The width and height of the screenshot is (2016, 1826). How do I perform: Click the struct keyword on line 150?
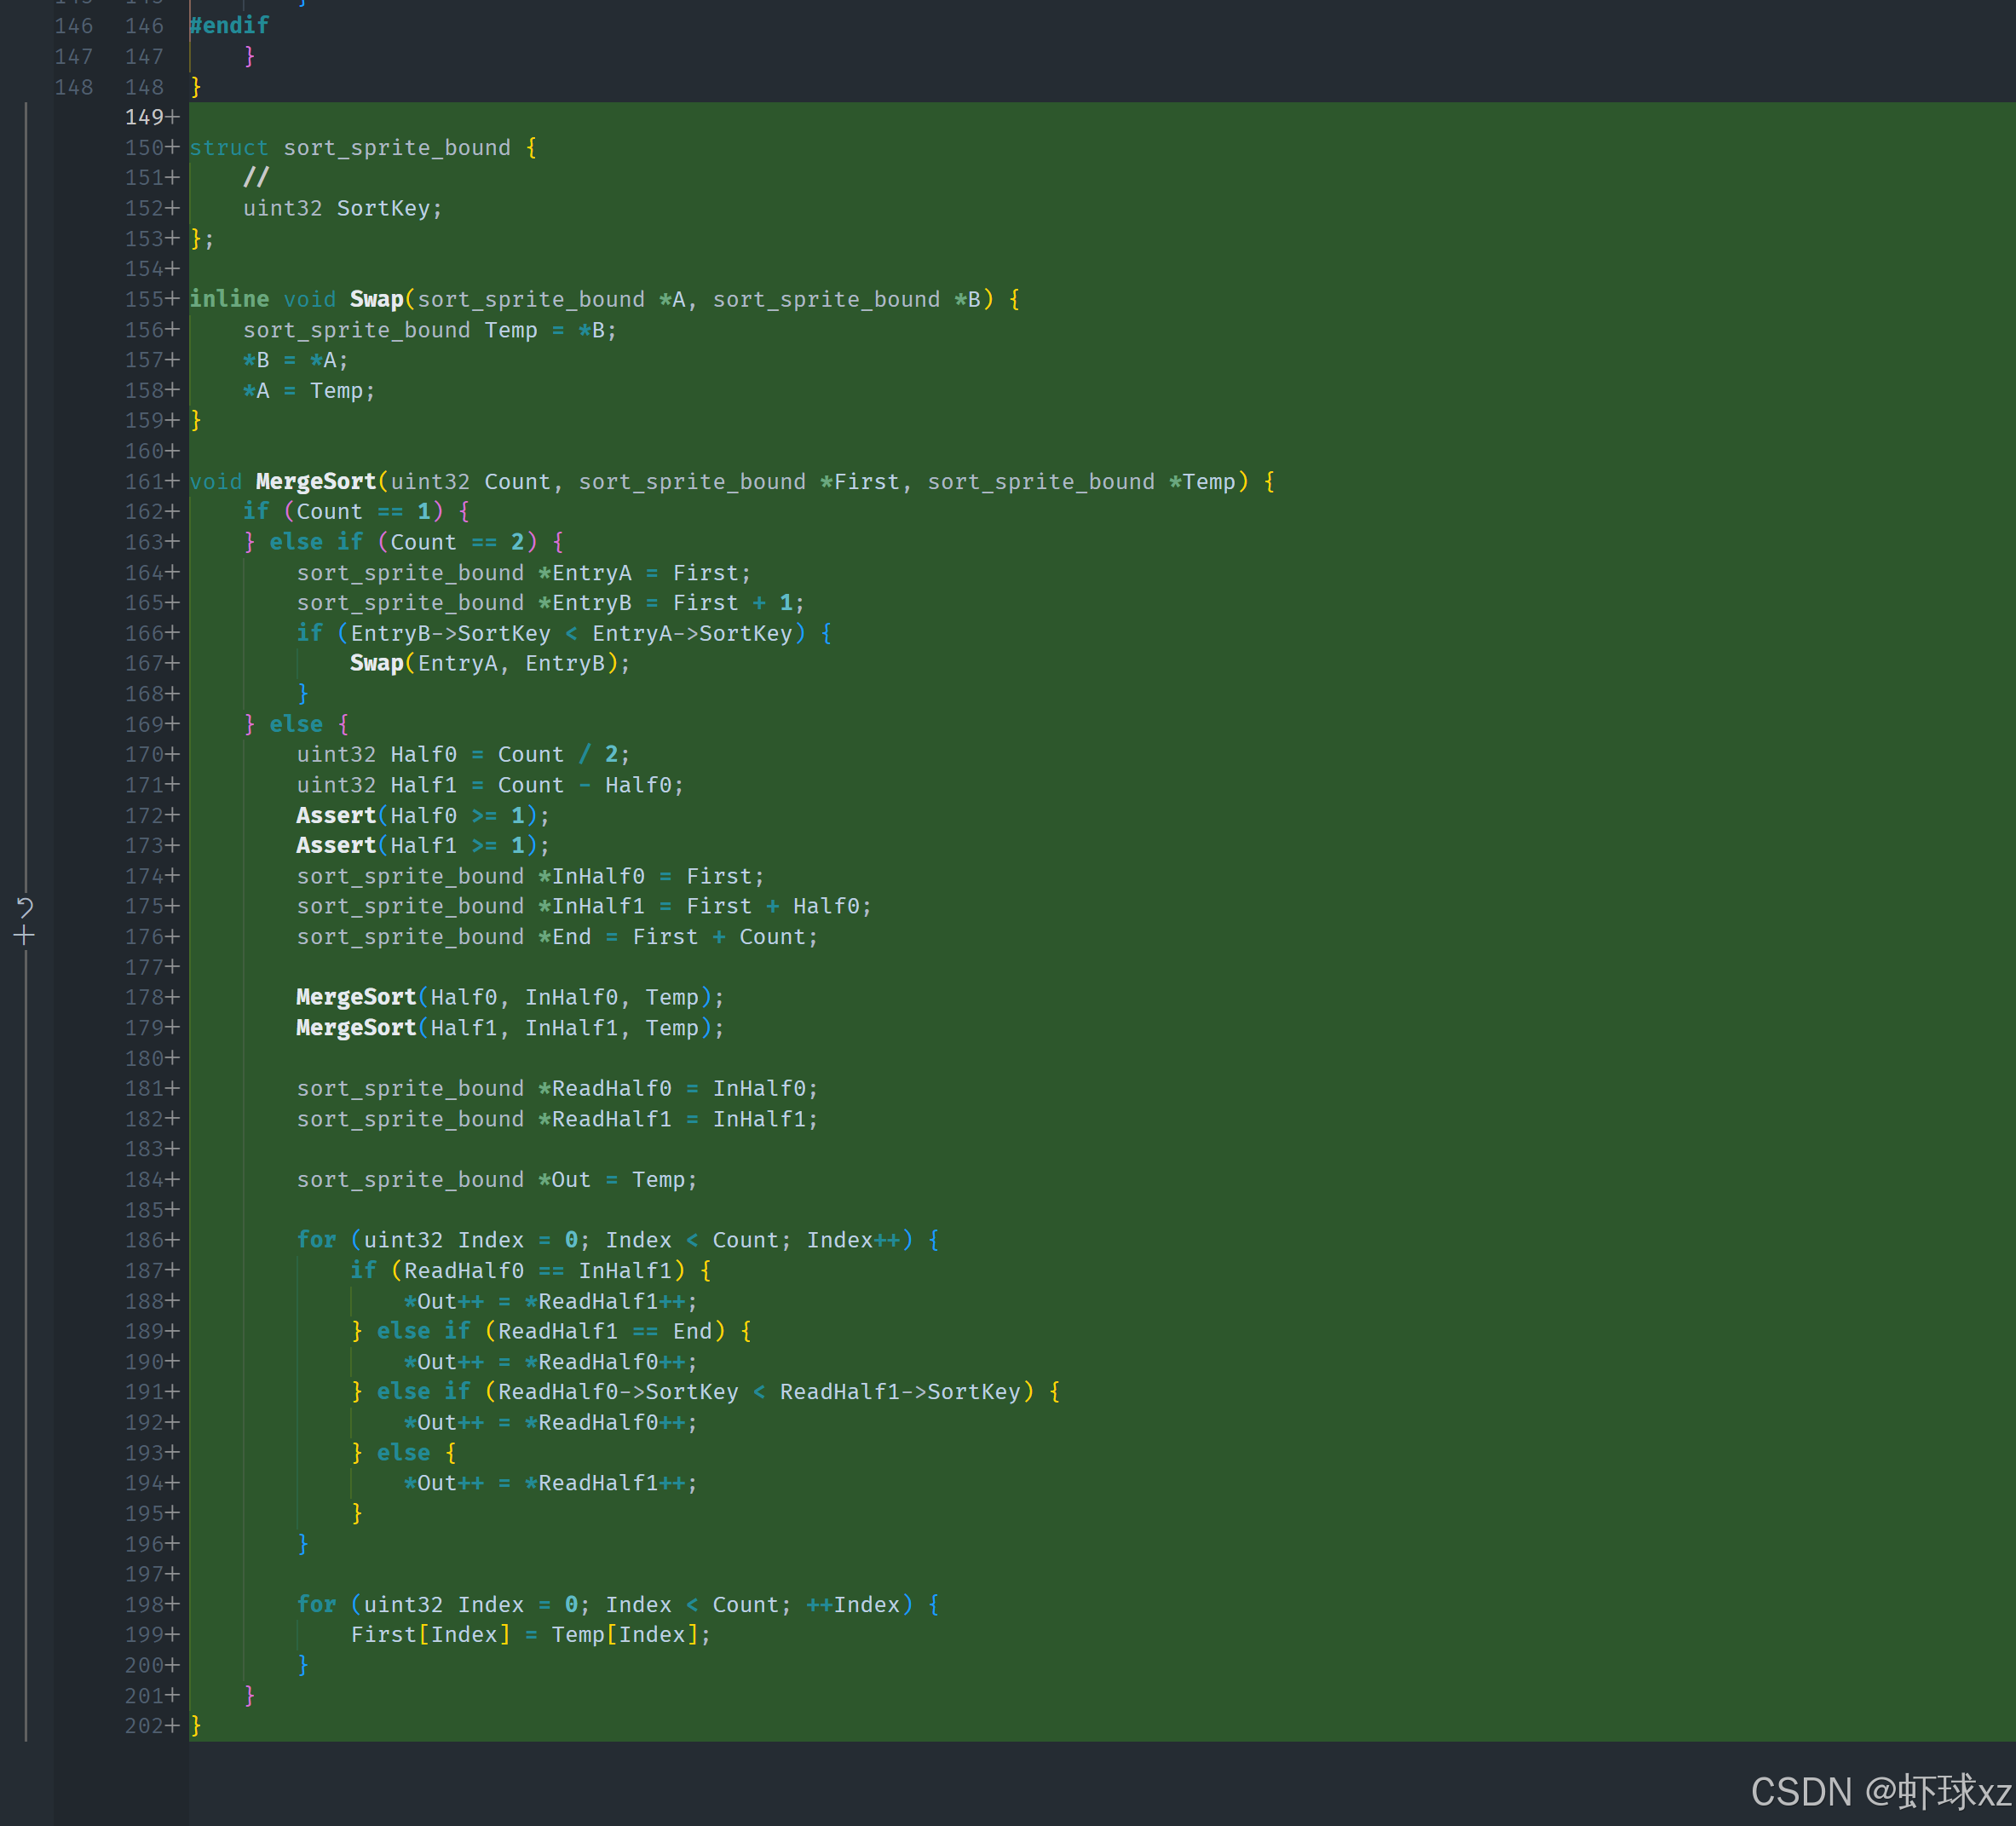coord(229,147)
